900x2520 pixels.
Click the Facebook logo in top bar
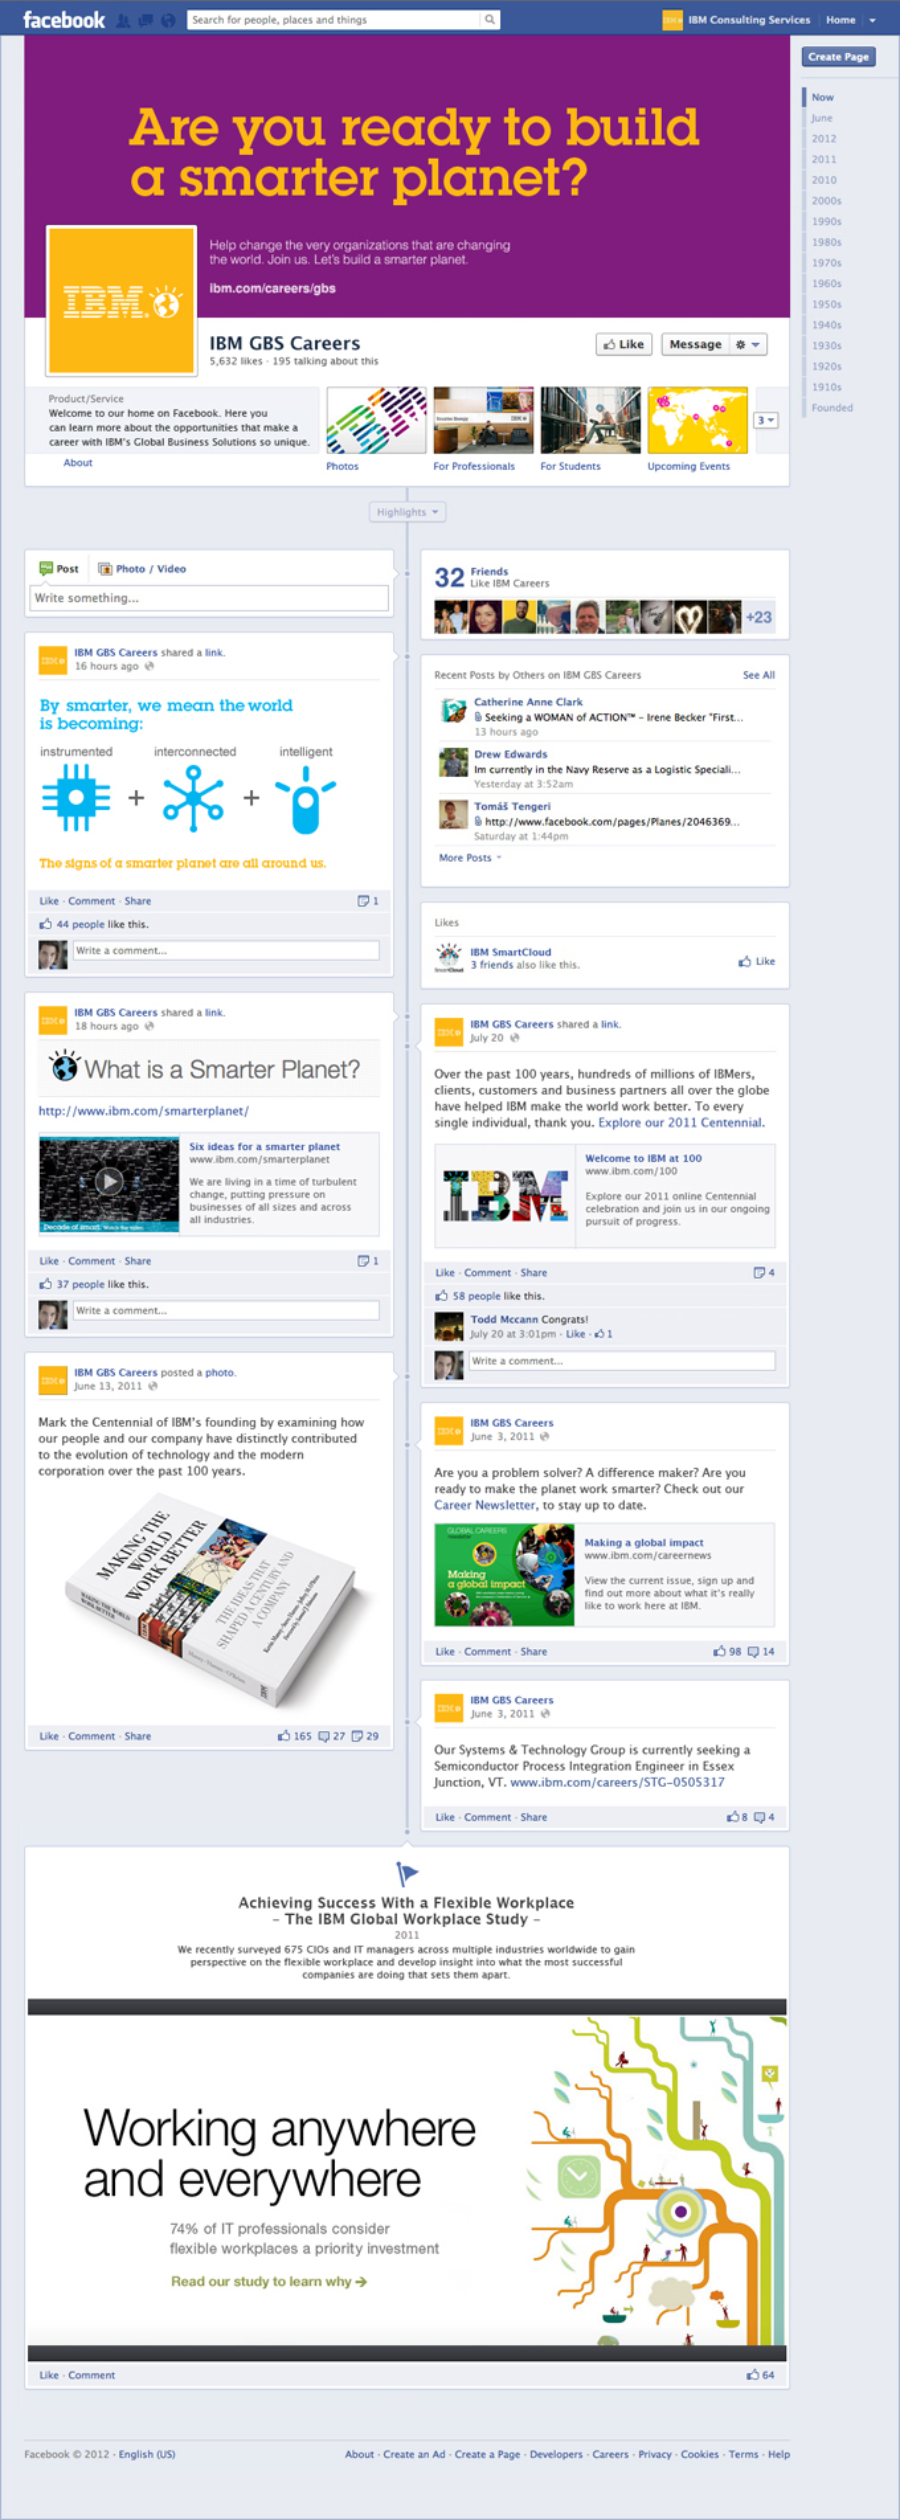coord(64,19)
